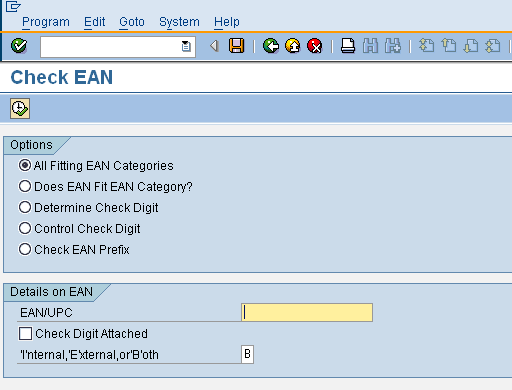The height and width of the screenshot is (390, 512).
Task: Jump to last page icon
Action: point(493,46)
